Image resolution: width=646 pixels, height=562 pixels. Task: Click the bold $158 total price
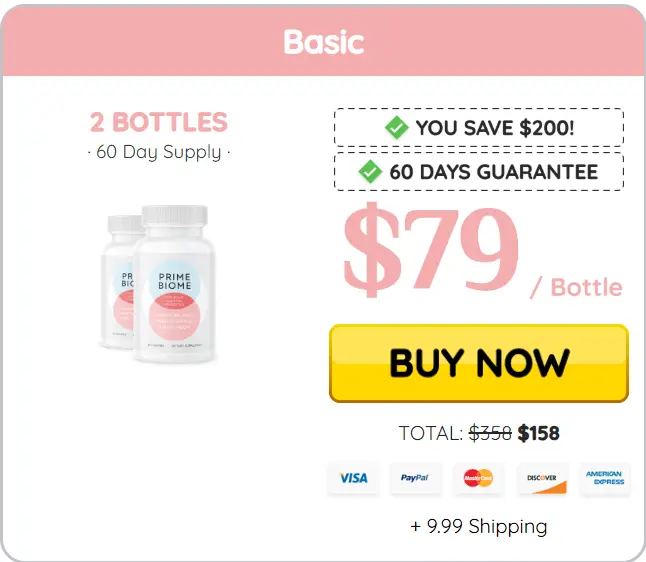[538, 433]
